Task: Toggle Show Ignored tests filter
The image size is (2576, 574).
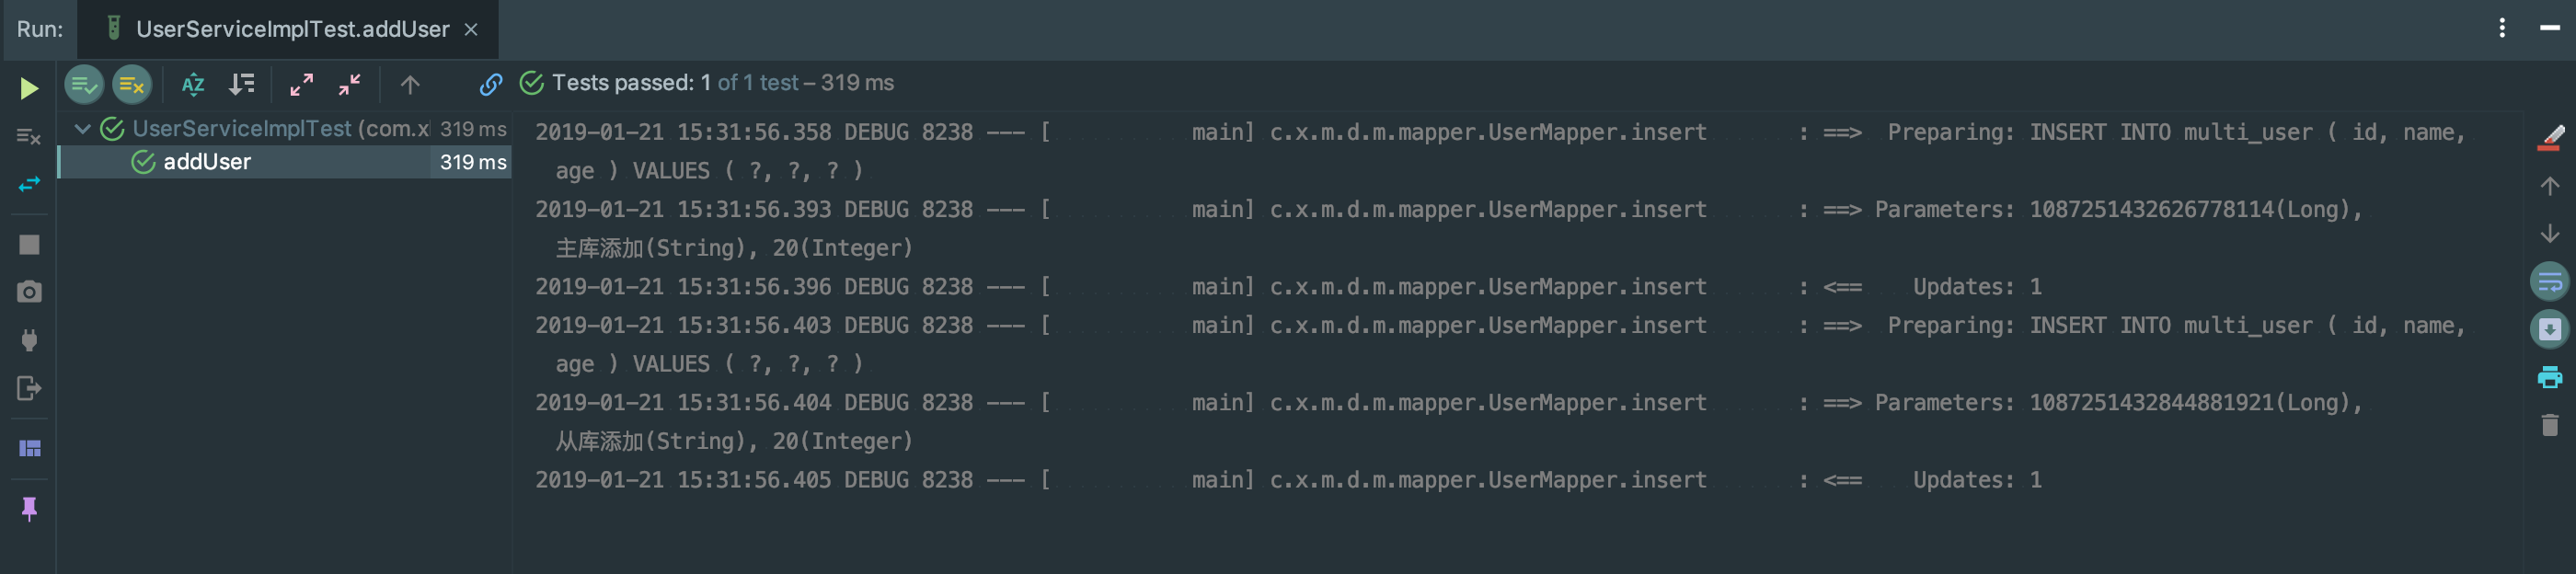Action: pyautogui.click(x=132, y=85)
